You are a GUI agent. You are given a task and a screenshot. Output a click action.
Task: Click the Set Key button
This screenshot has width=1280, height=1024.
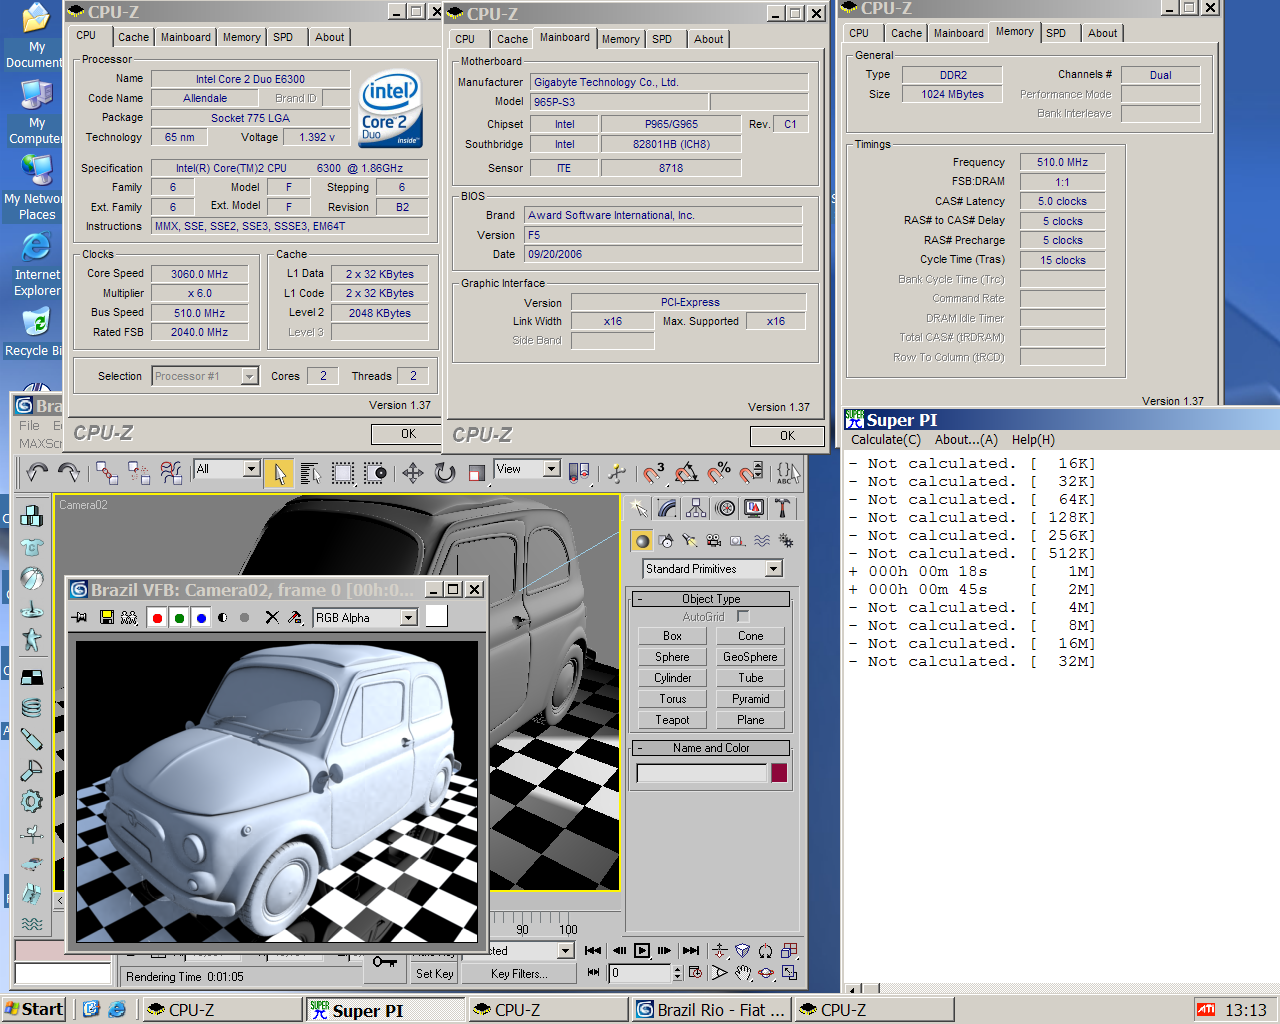434,974
